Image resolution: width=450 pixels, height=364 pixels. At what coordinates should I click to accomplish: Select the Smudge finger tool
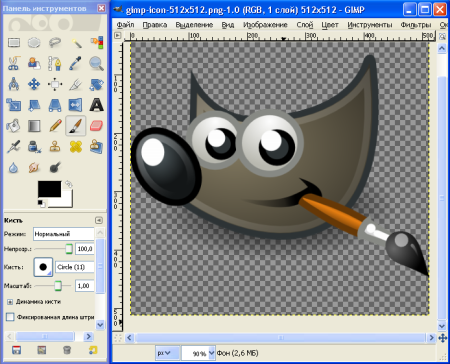tap(34, 167)
